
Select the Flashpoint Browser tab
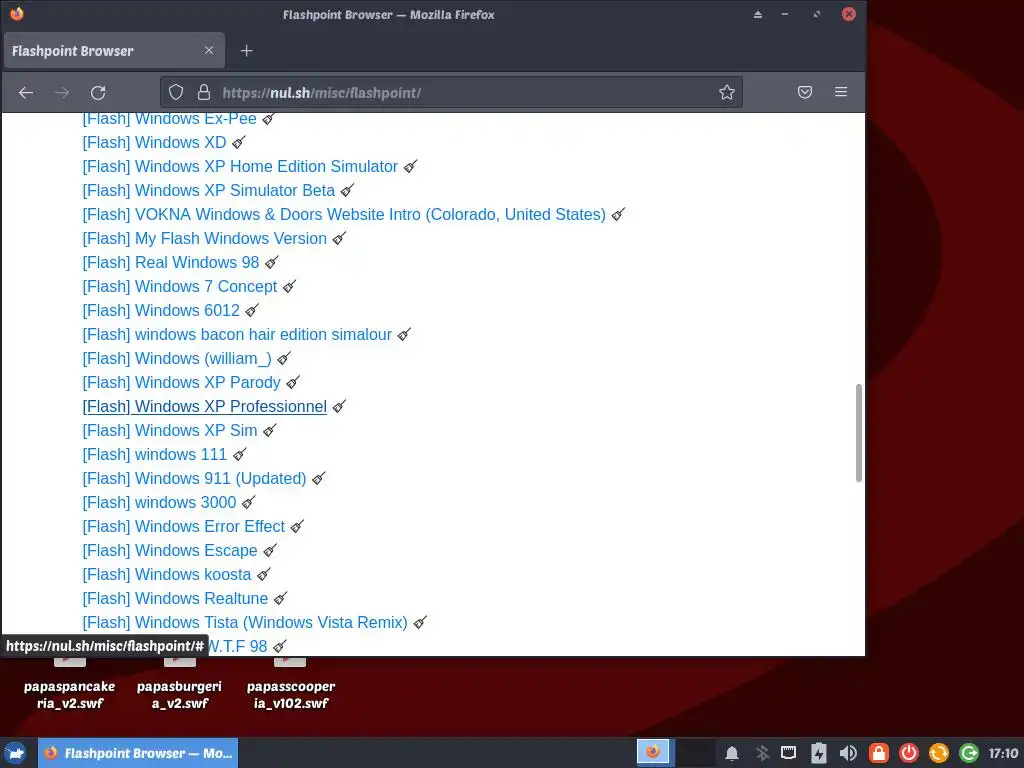114,51
